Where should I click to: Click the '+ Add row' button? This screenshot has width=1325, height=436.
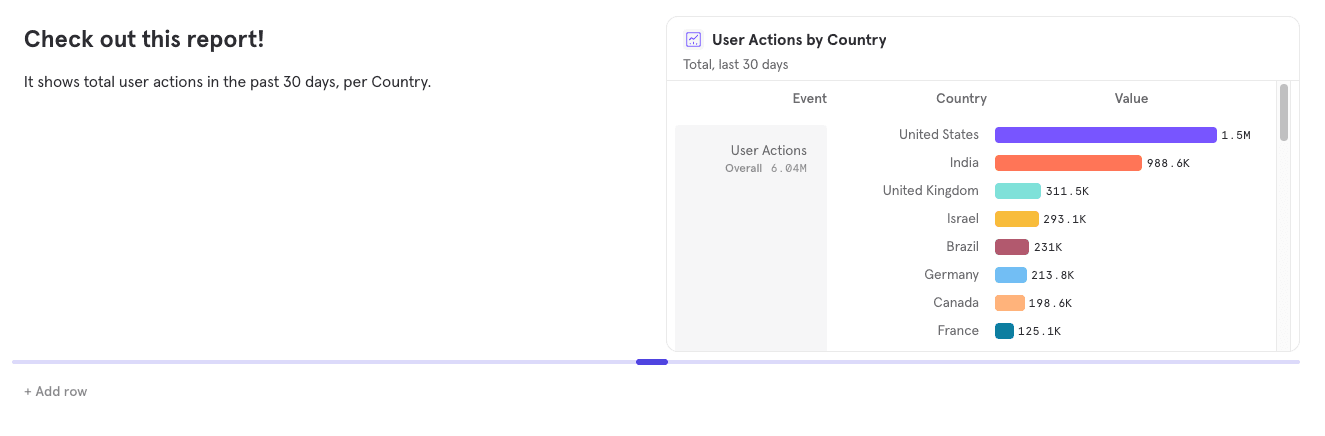coord(56,392)
